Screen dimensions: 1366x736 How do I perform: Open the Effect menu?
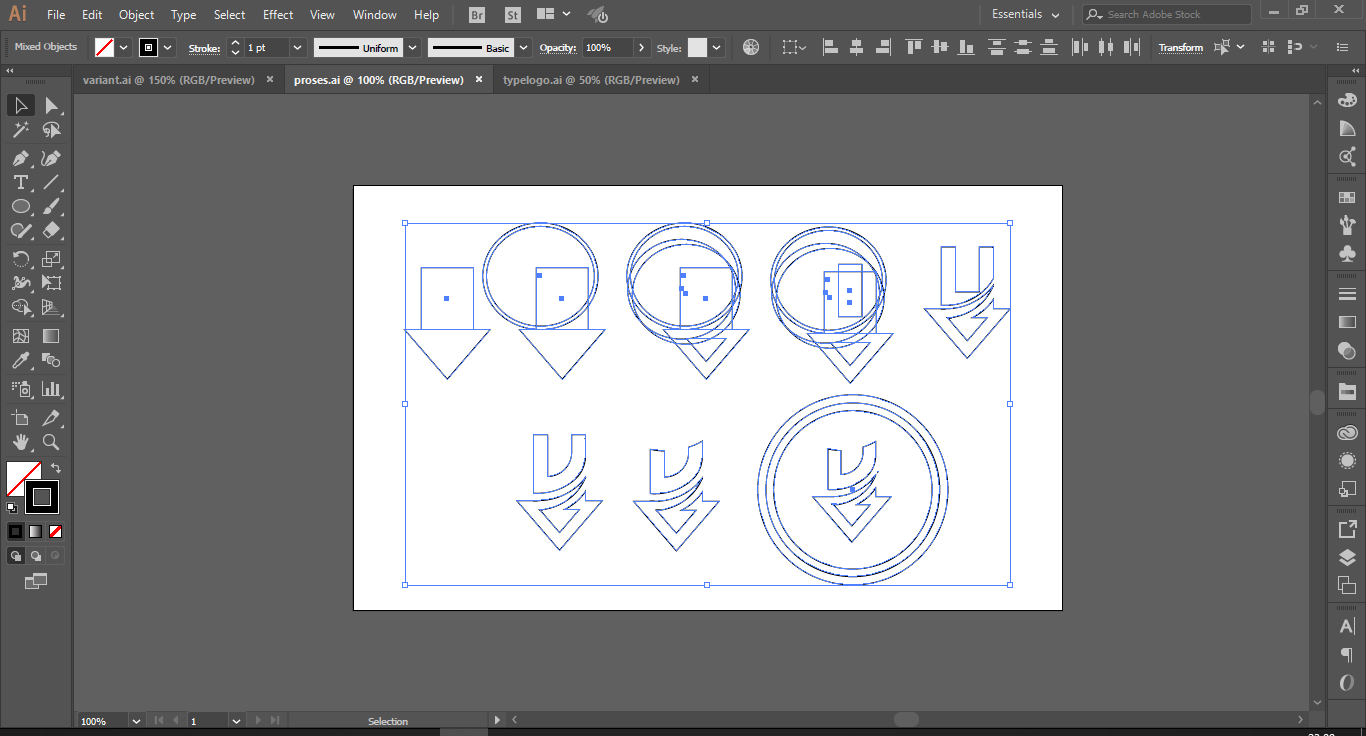click(x=278, y=15)
